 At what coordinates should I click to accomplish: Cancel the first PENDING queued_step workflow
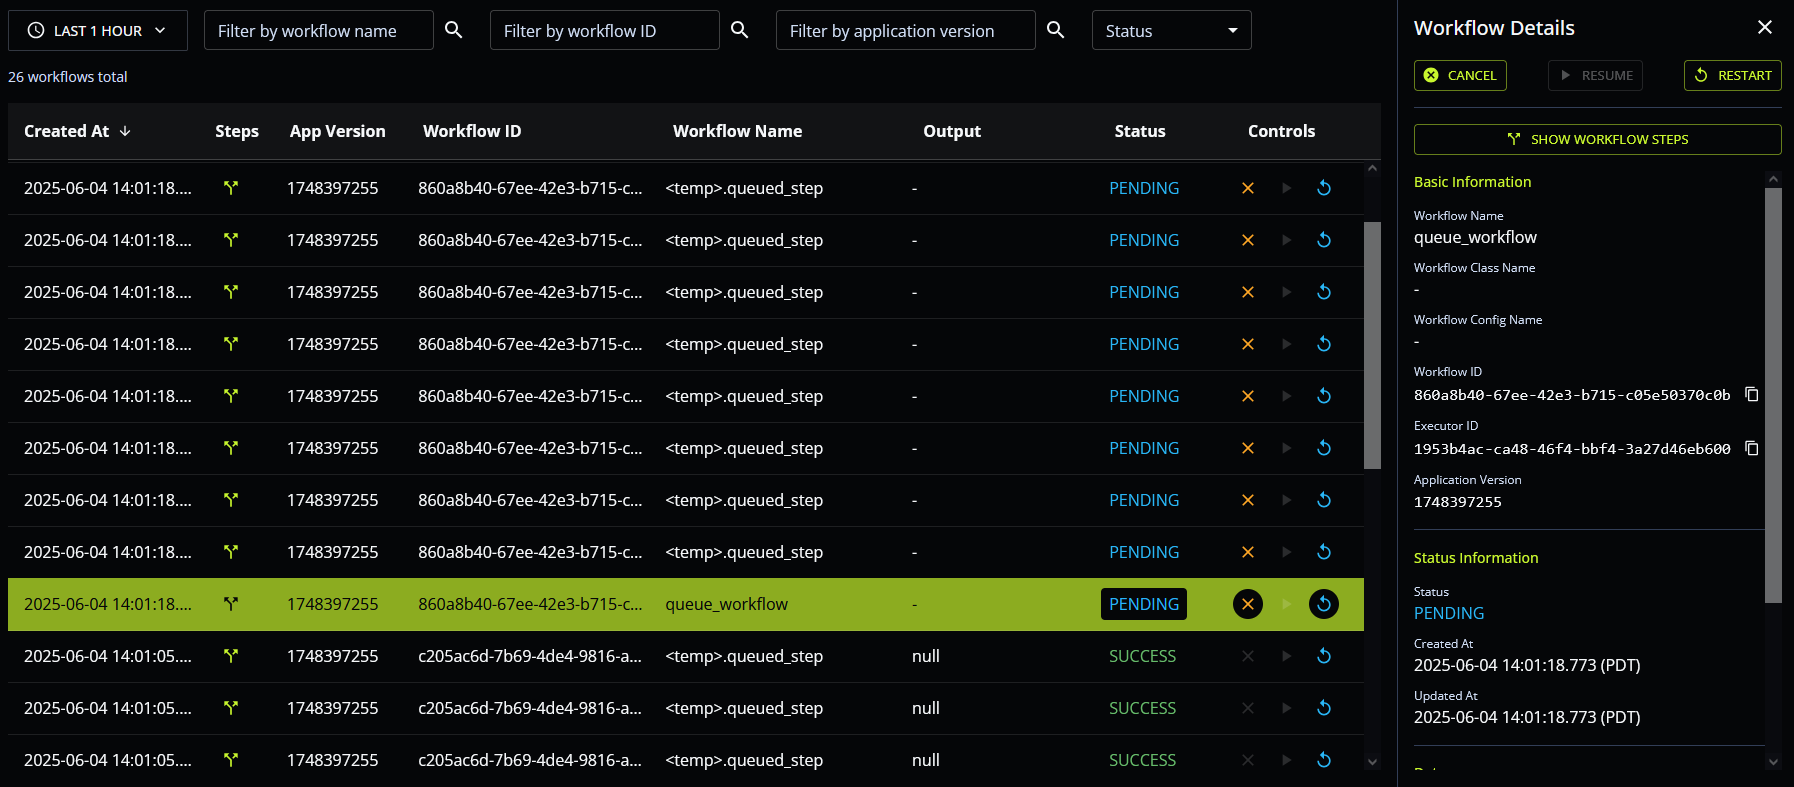[1248, 188]
